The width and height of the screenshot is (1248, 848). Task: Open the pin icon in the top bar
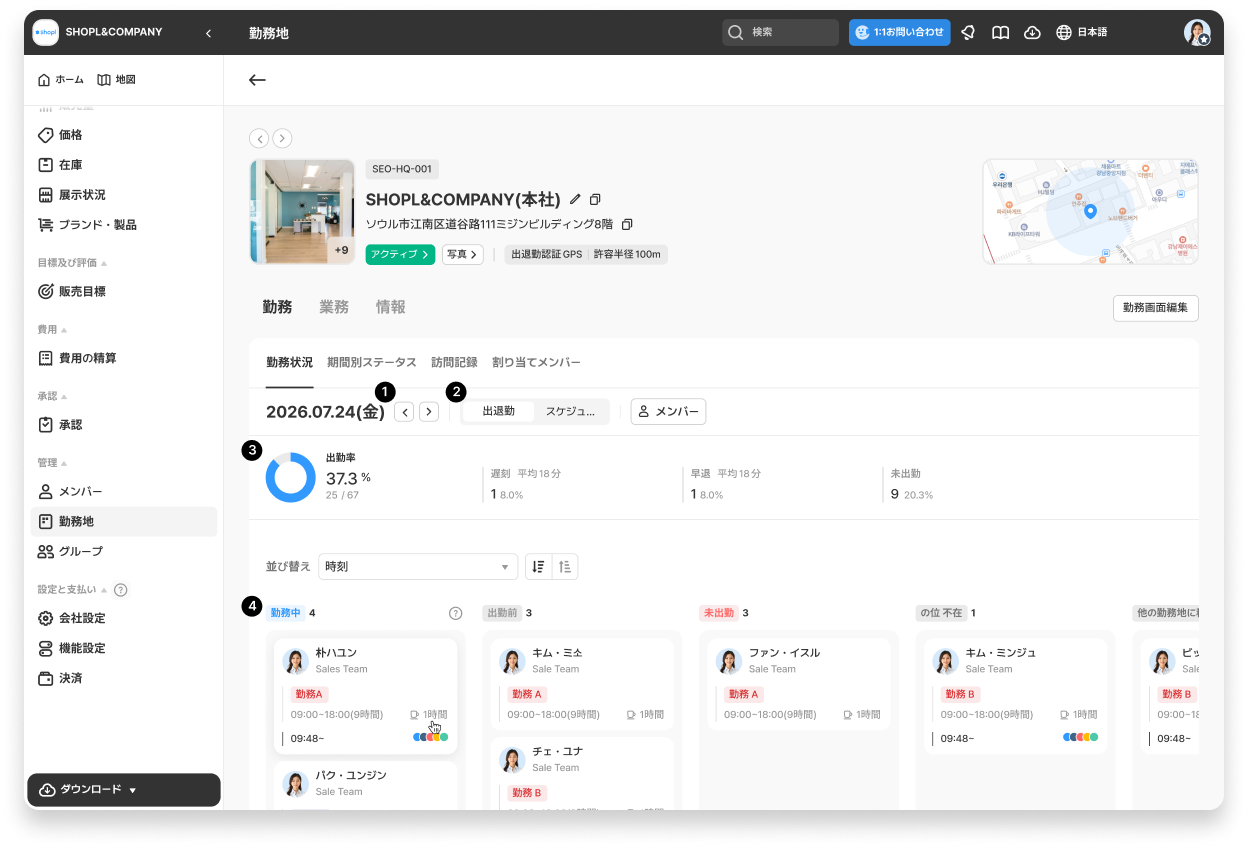click(x=967, y=32)
